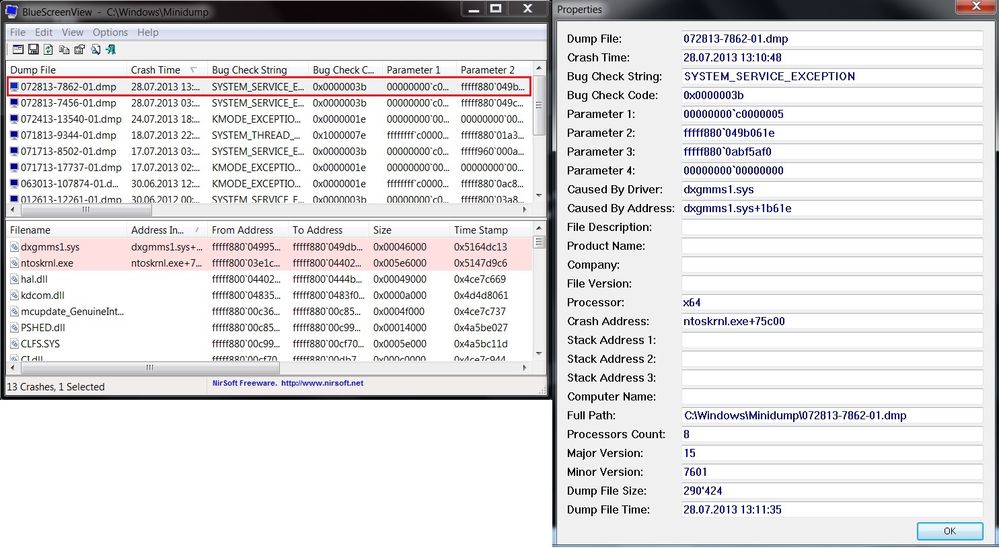This screenshot has height=548, width=999.
Task: Click down arrow of driver list vertical scrollbar
Action: click(x=539, y=354)
